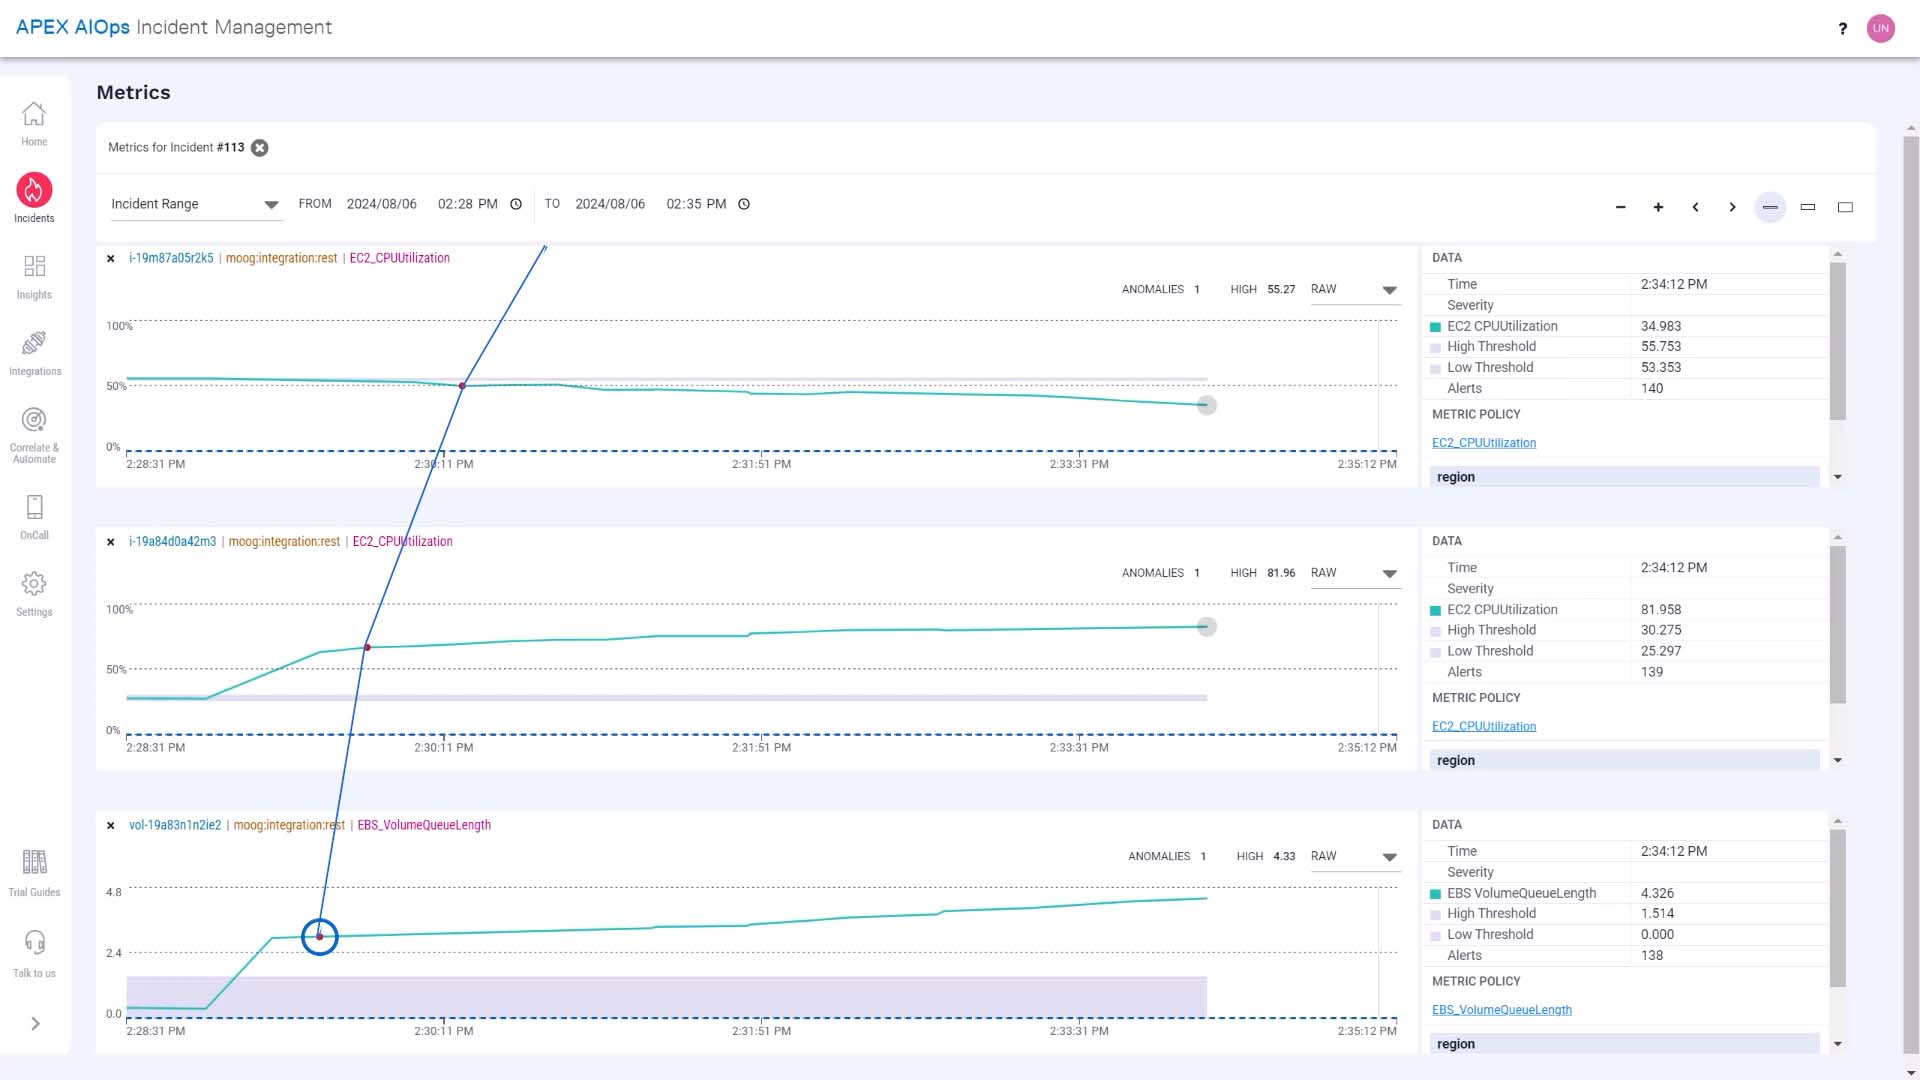The width and height of the screenshot is (1920, 1080).
Task: Select compact chart height layout
Action: (x=1770, y=207)
